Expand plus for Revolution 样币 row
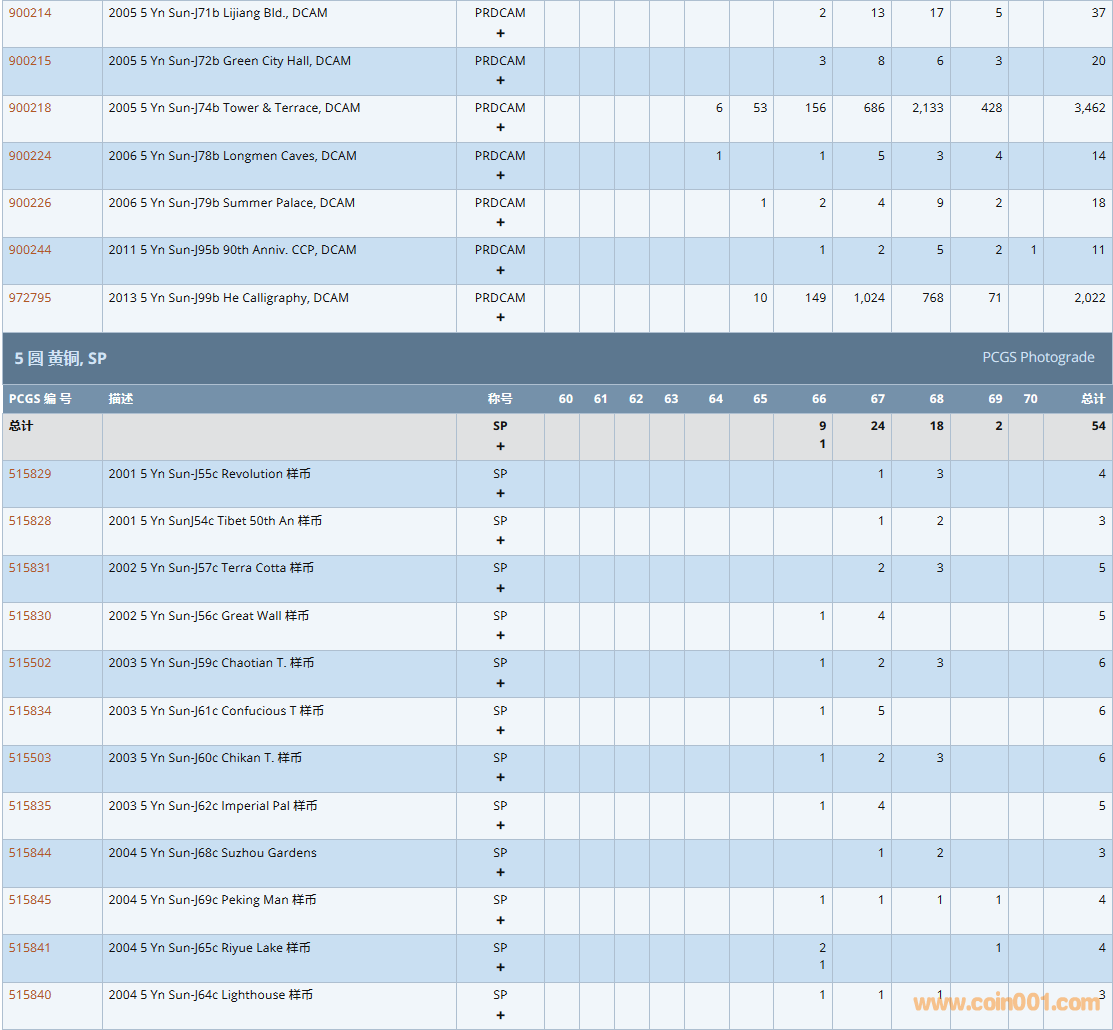1113x1030 pixels. click(x=500, y=493)
